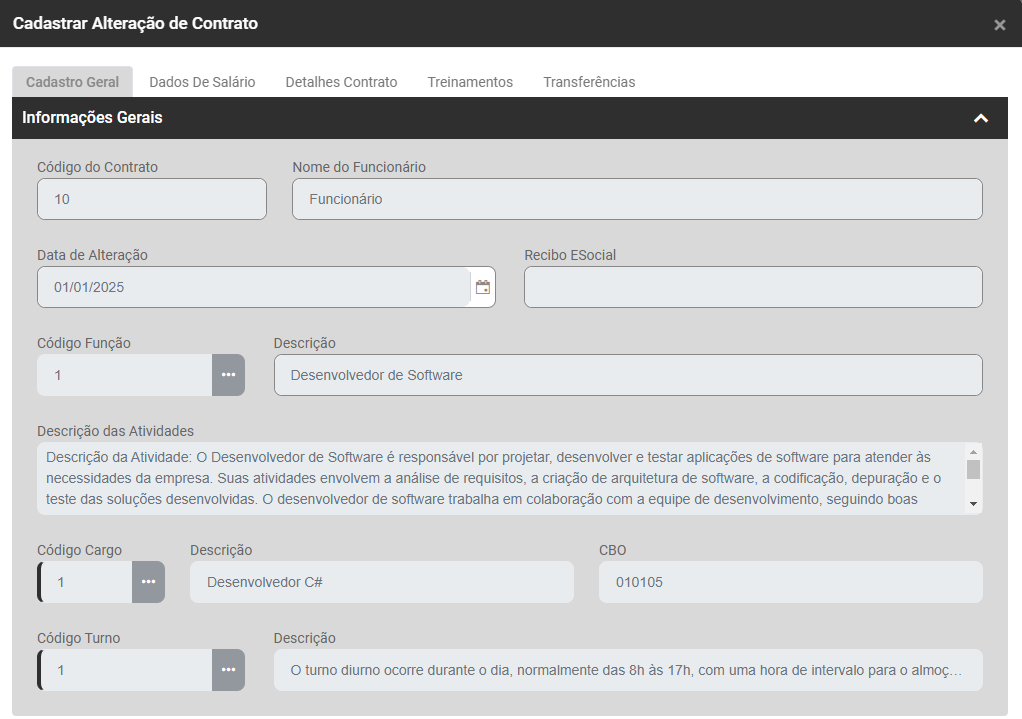
Task: Select the Transferências tab
Action: [x=589, y=82]
